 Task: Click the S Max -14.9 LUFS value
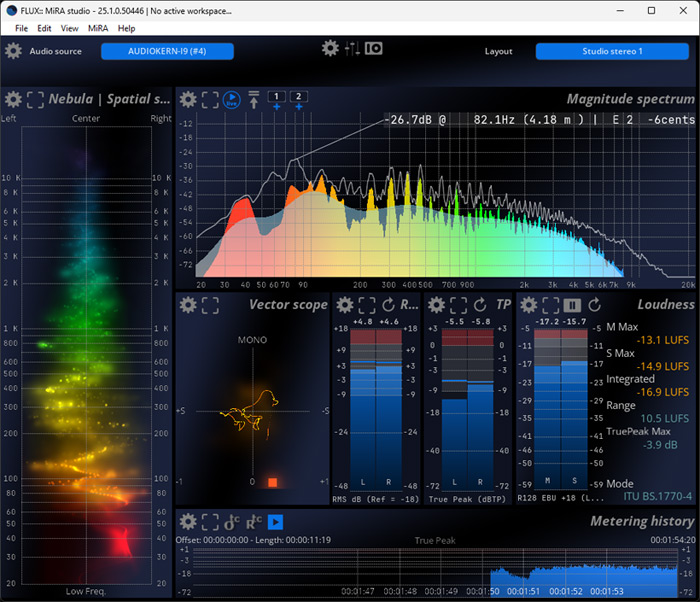coord(662,366)
